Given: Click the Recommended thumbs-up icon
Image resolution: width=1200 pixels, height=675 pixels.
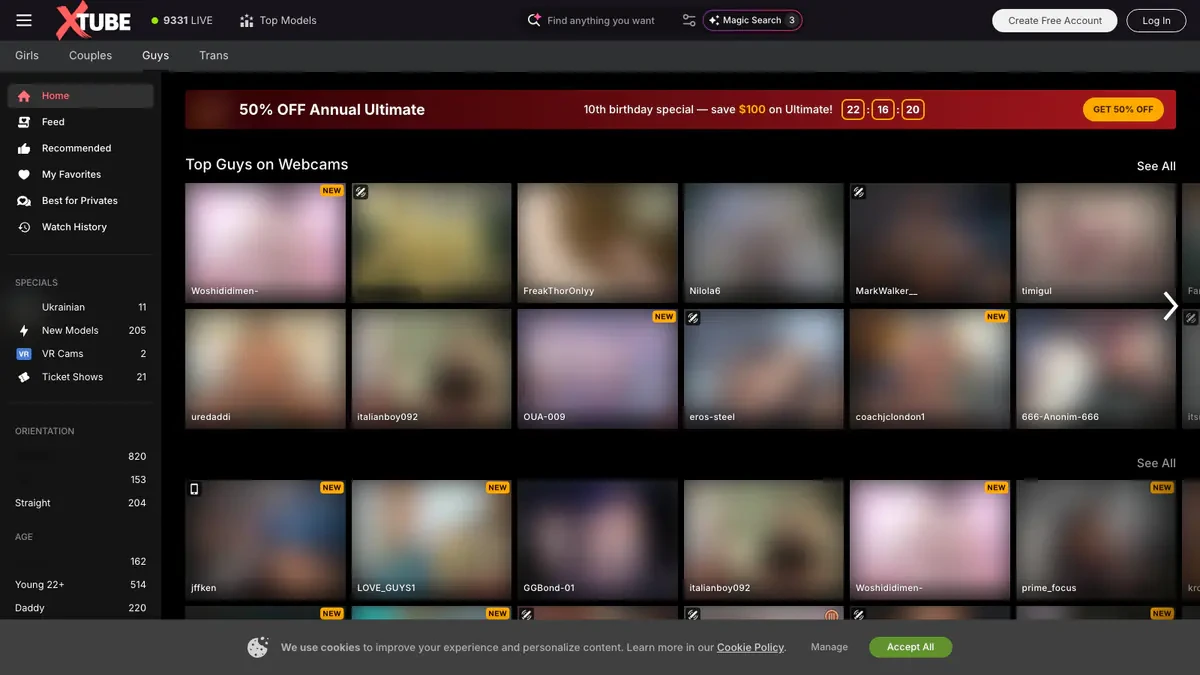Looking at the screenshot, I should click(x=24, y=148).
